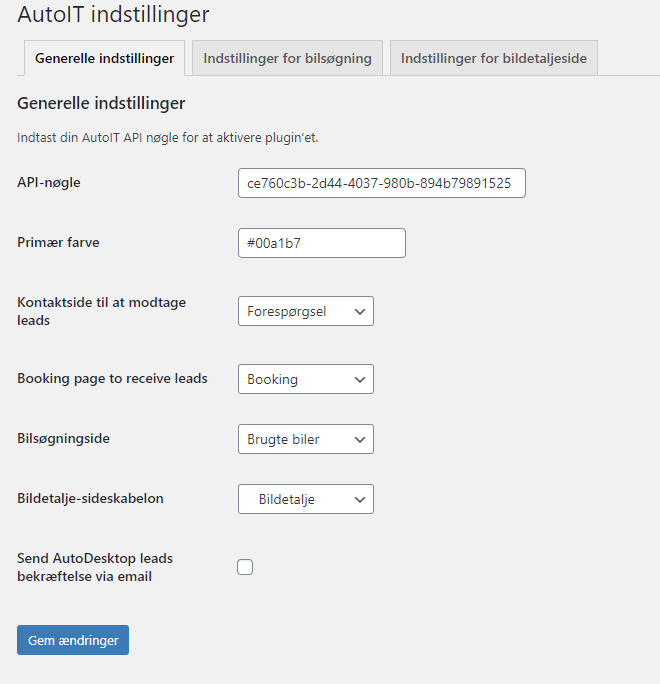The height and width of the screenshot is (684, 660).
Task: Click 'Send AutoDesktop leads bekræftelse via email' label
Action: 95,567
